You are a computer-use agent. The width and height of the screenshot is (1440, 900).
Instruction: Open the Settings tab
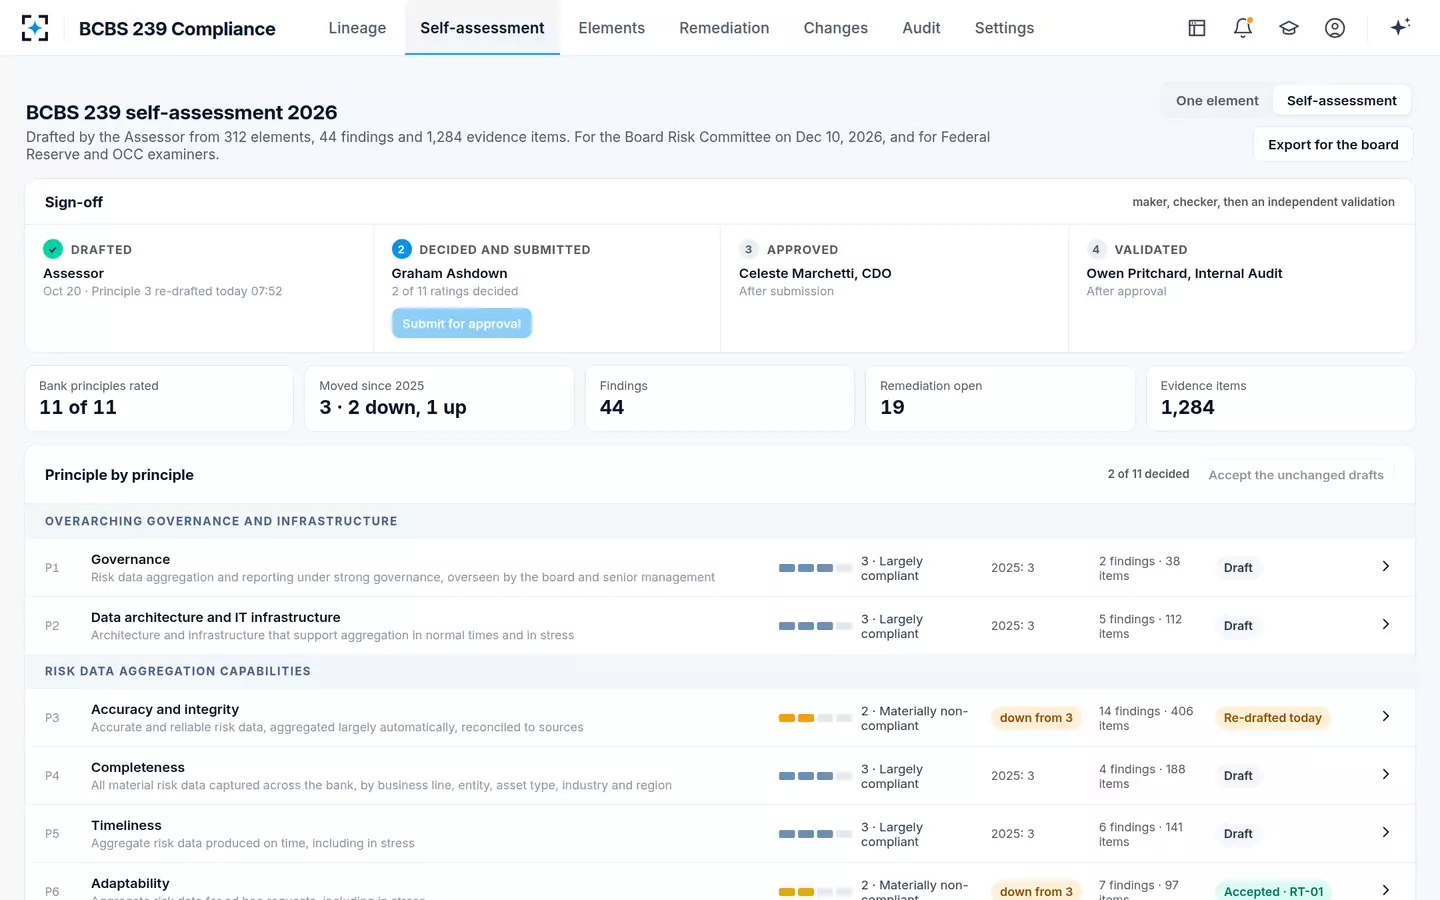point(1004,28)
